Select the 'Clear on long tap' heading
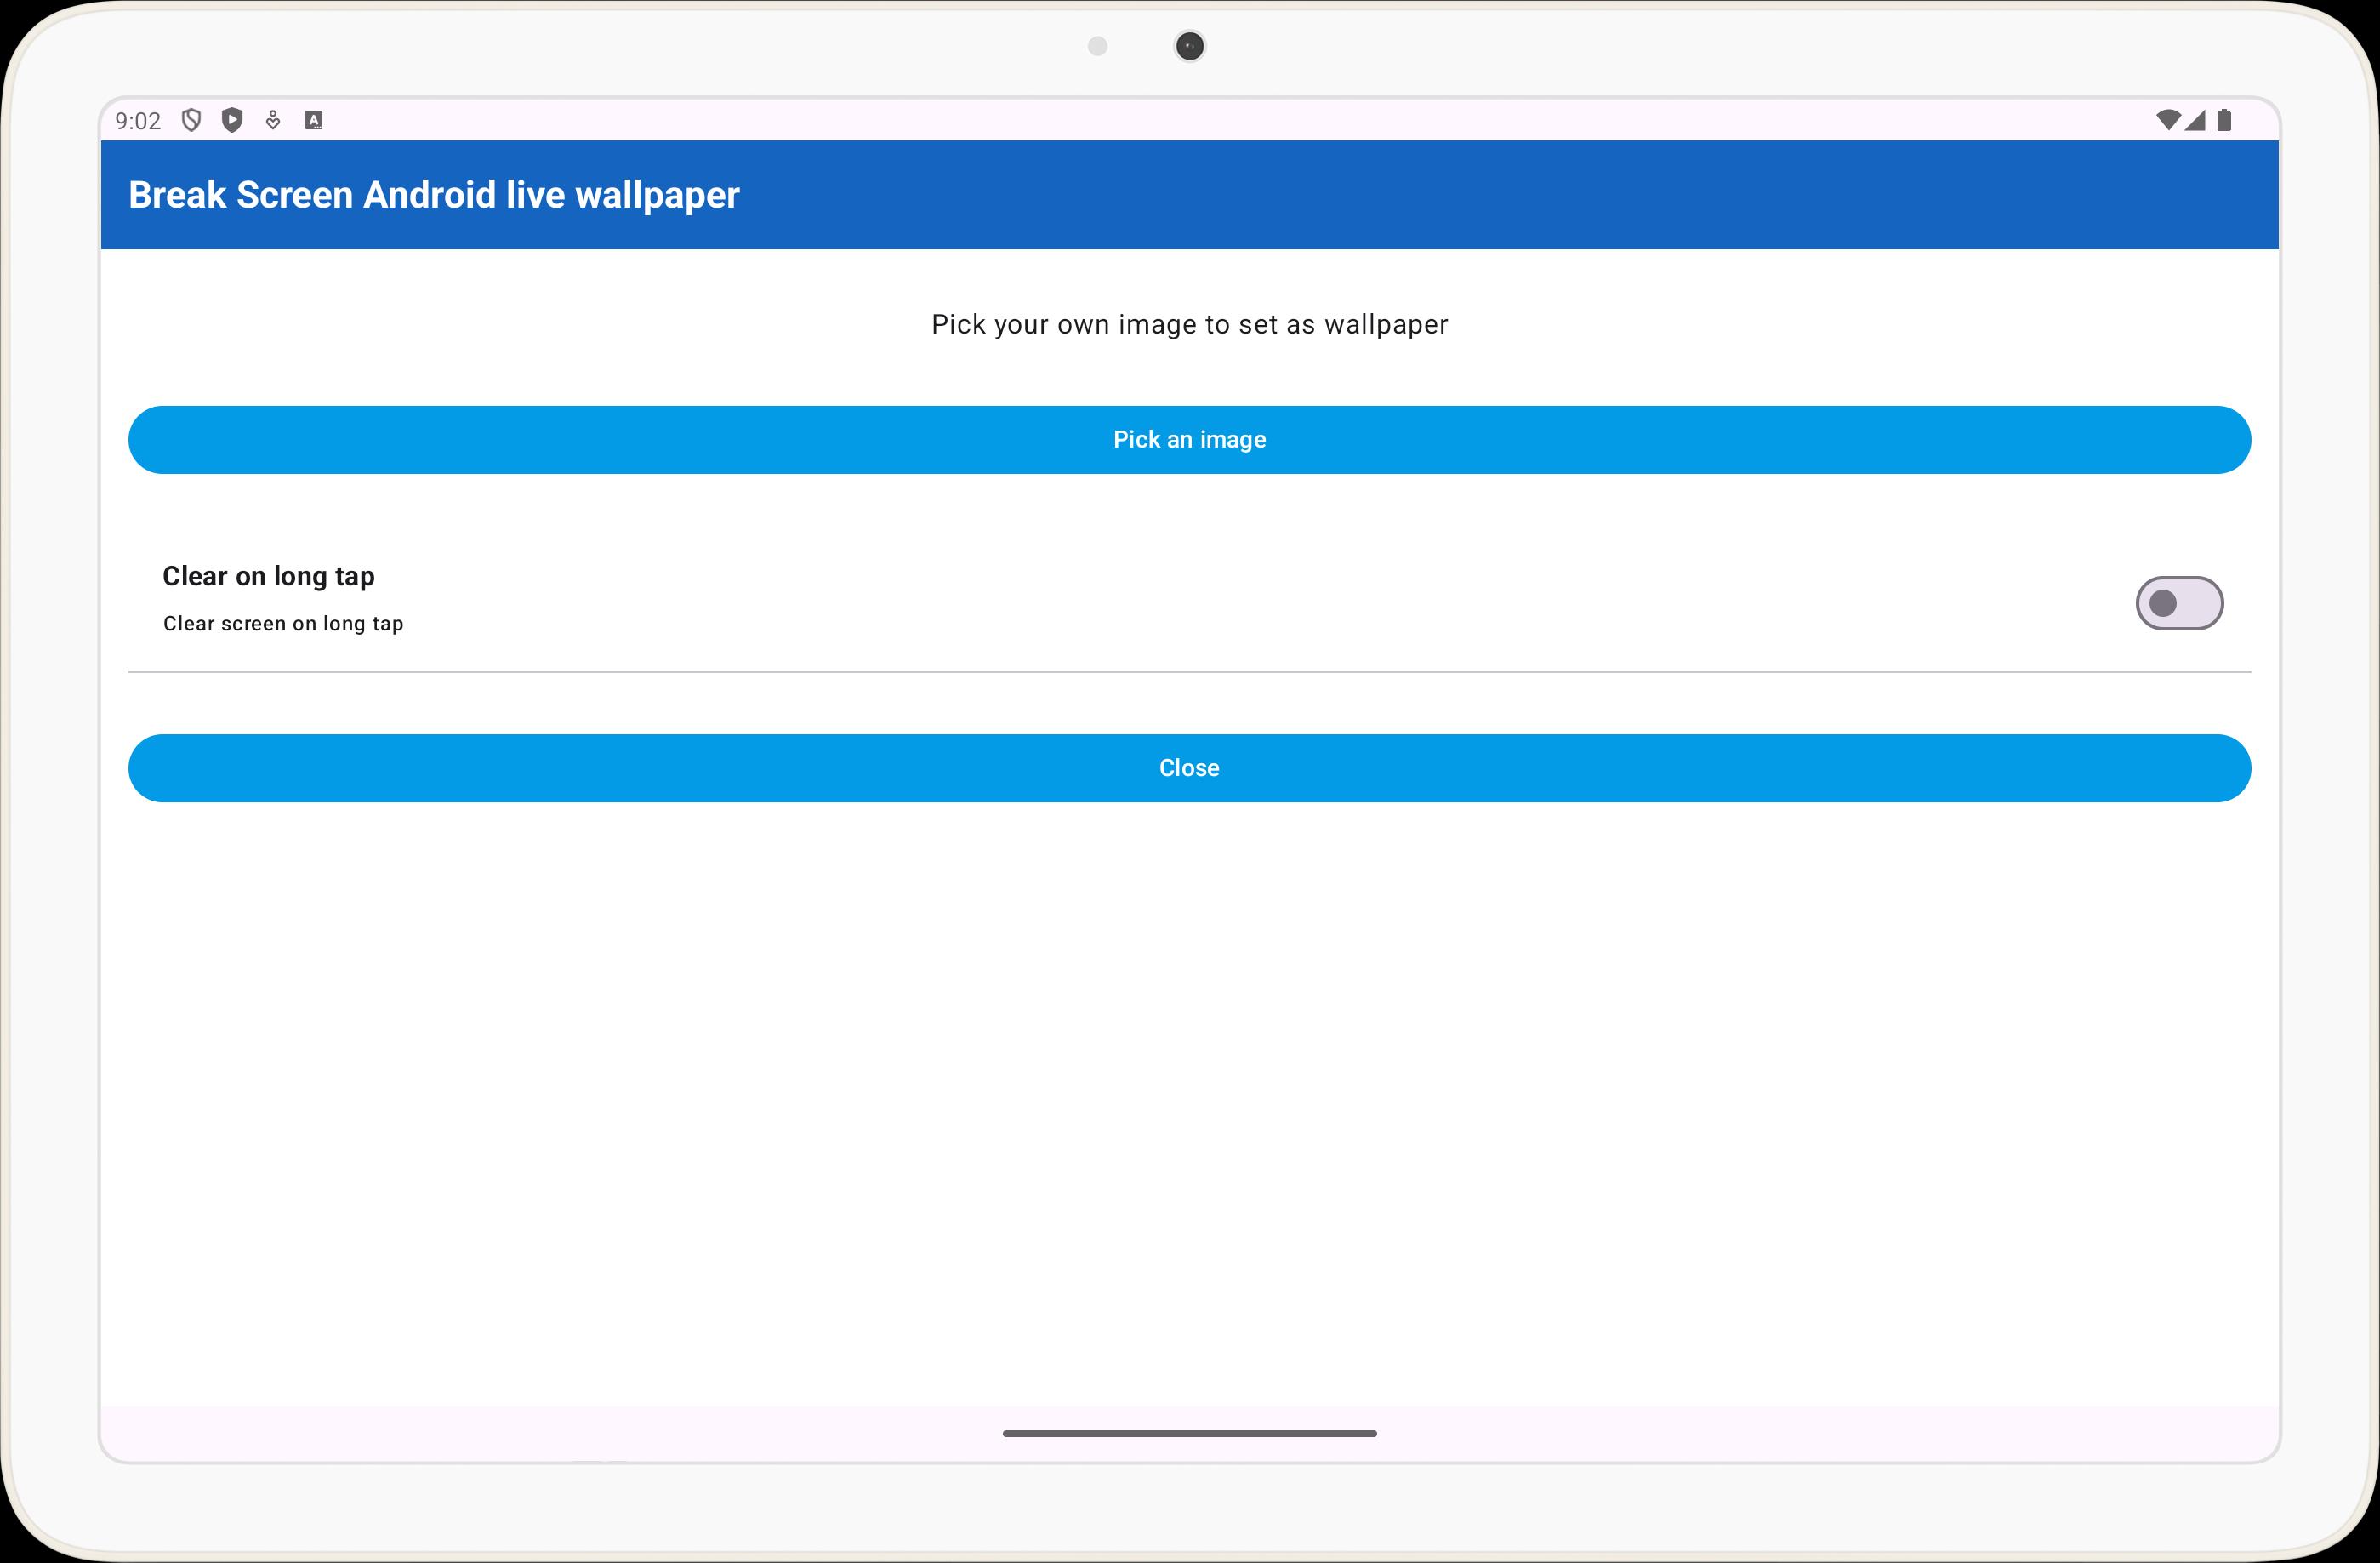Image resolution: width=2380 pixels, height=1563 pixels. (268, 576)
